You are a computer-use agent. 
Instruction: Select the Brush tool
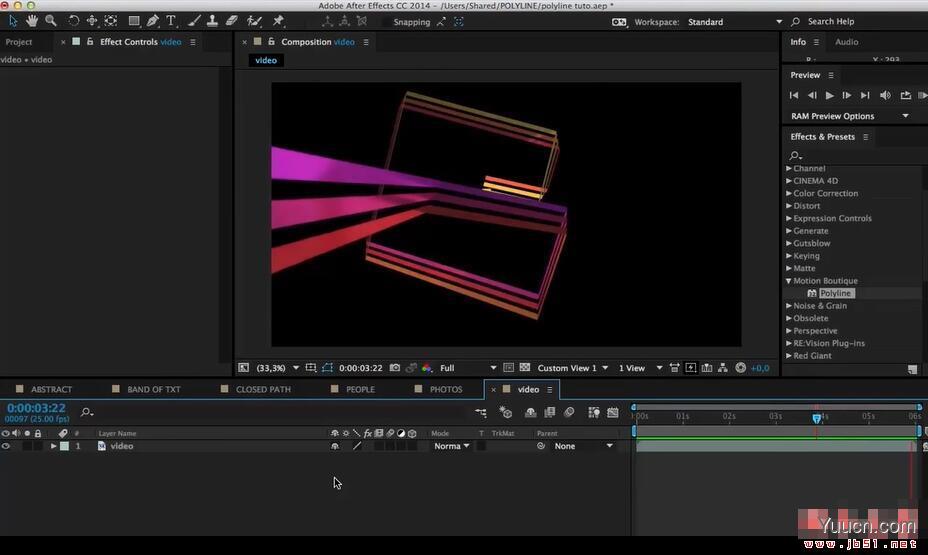click(194, 21)
